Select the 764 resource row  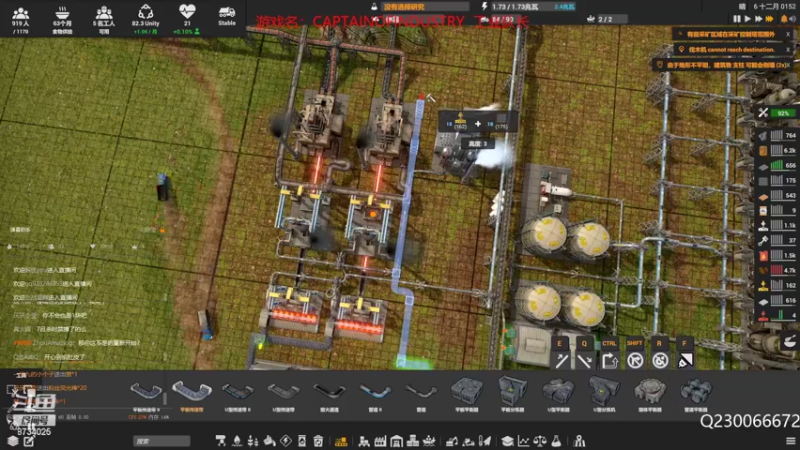777,135
